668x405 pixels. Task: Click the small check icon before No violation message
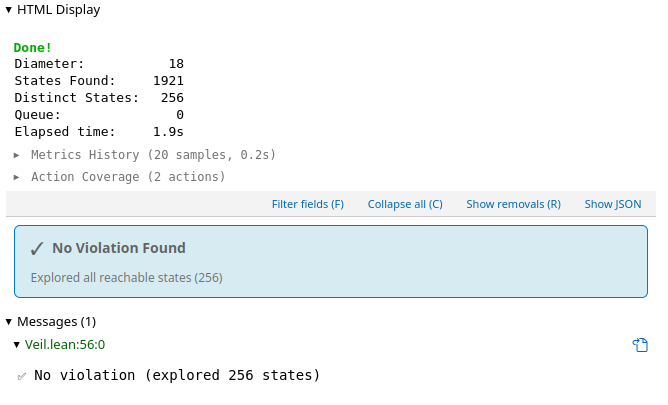click(21, 376)
